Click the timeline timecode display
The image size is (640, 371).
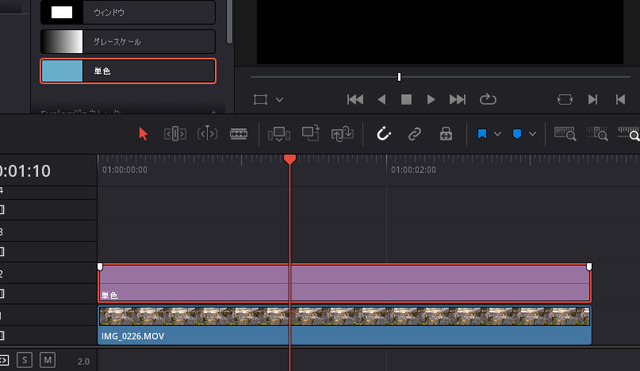(25, 171)
